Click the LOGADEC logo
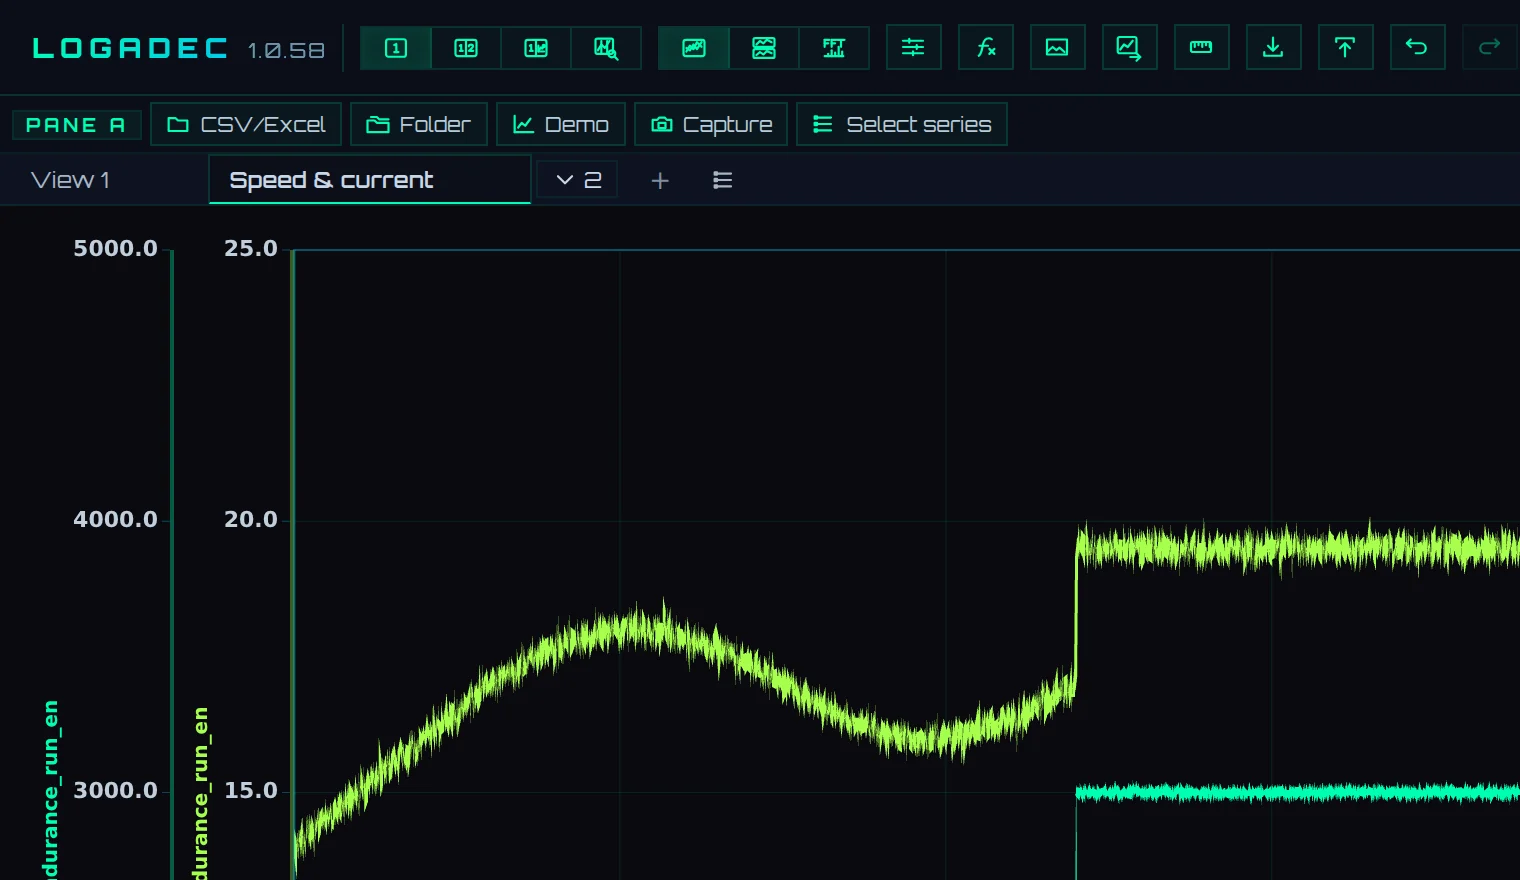Image resolution: width=1520 pixels, height=880 pixels. coord(130,48)
